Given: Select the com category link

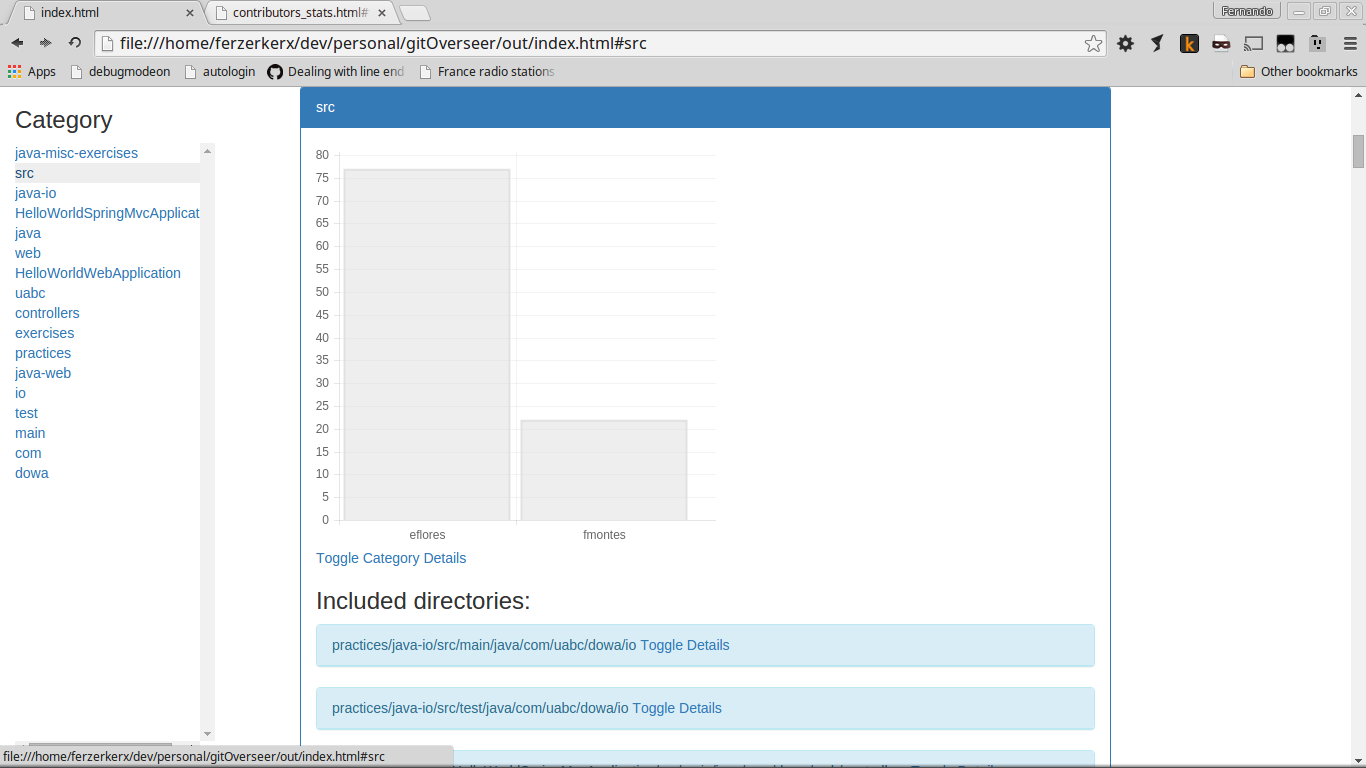Looking at the screenshot, I should tap(28, 453).
